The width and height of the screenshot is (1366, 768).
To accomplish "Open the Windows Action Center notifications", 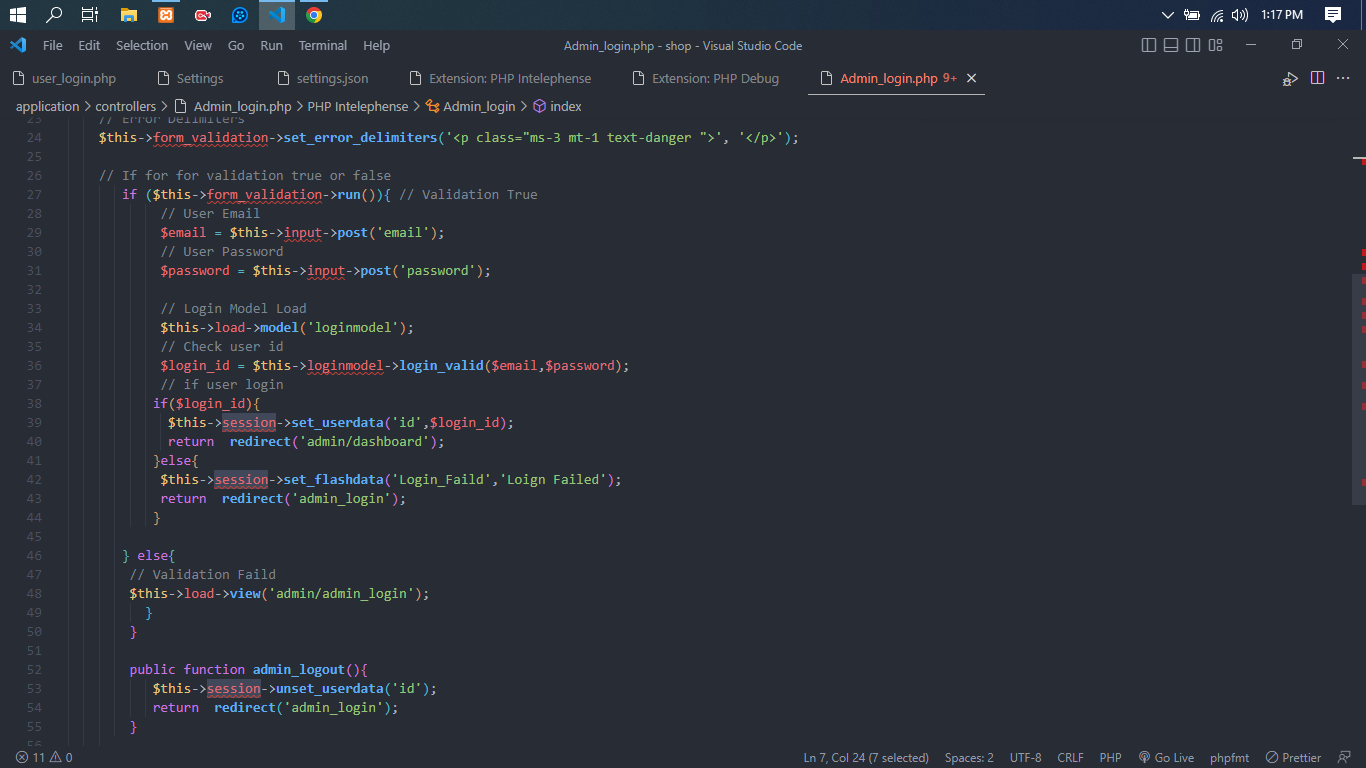I will (x=1332, y=15).
